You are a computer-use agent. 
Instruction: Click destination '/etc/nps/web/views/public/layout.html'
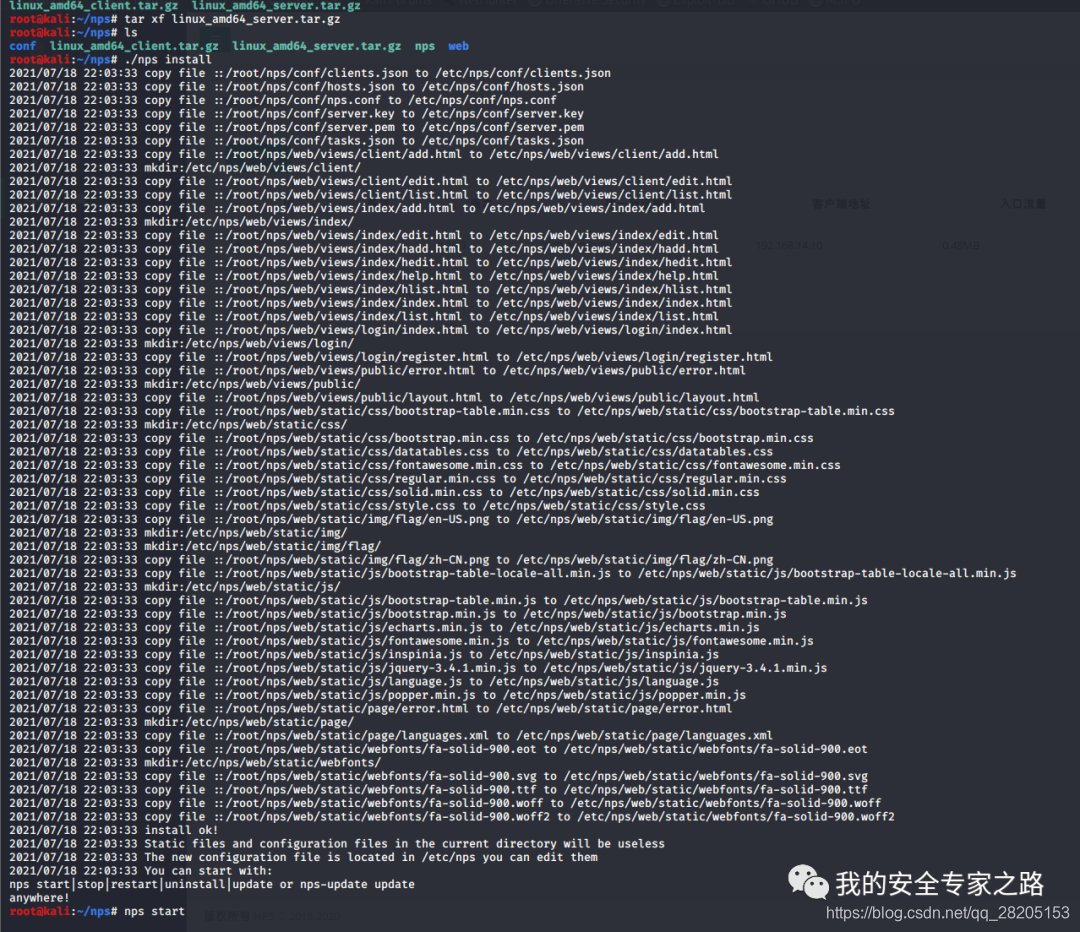tap(634, 397)
